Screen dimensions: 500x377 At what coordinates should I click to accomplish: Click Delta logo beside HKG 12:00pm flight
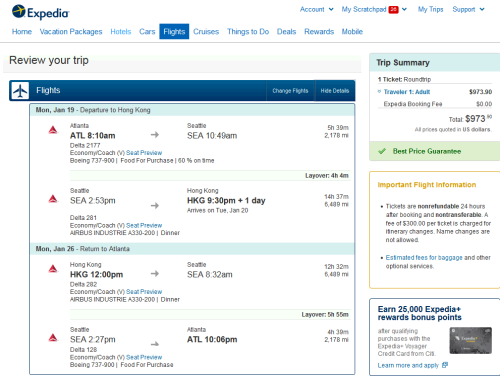click(53, 268)
